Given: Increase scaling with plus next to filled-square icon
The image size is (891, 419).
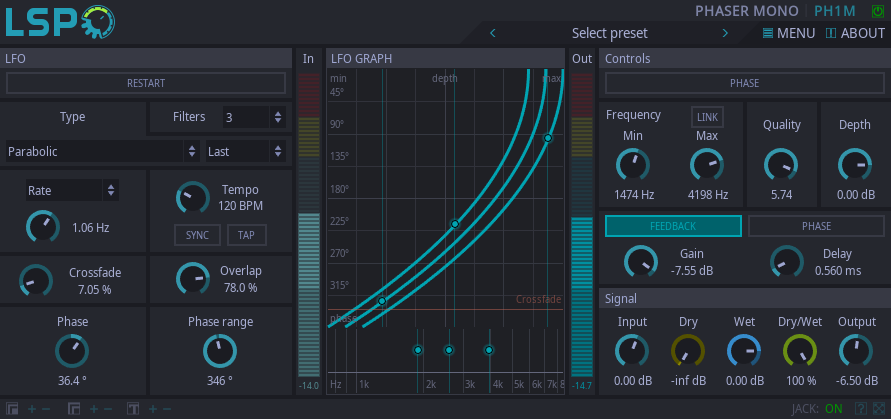Looking at the screenshot, I should click(32, 409).
